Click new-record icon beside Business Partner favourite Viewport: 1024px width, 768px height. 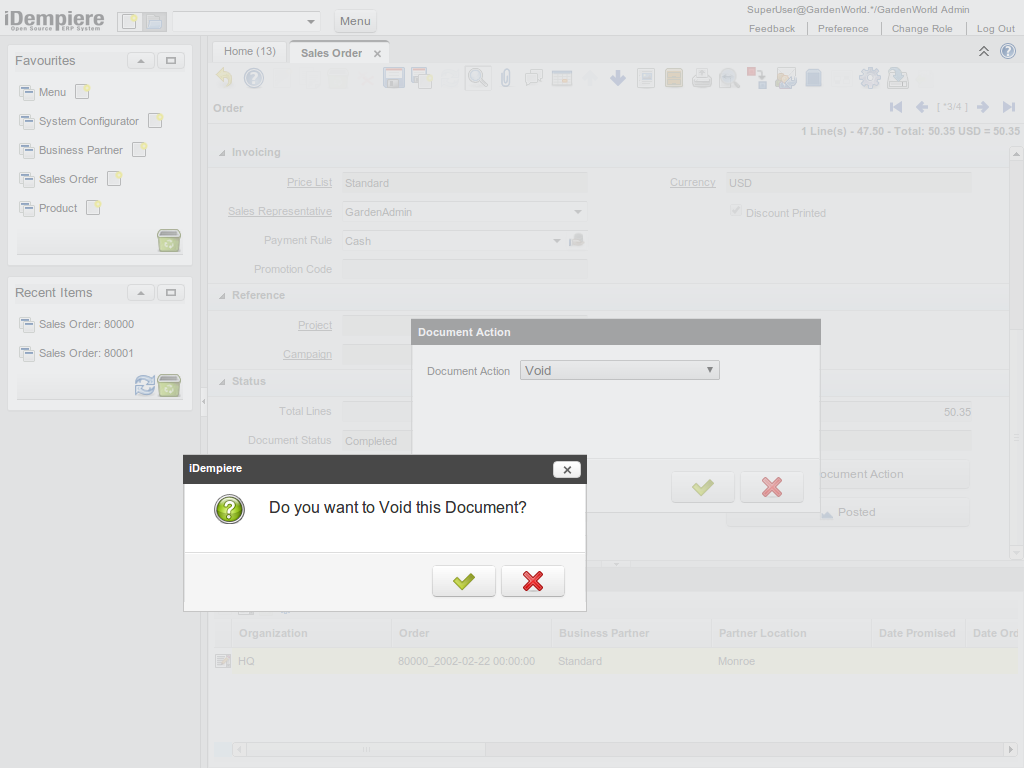coord(139,150)
